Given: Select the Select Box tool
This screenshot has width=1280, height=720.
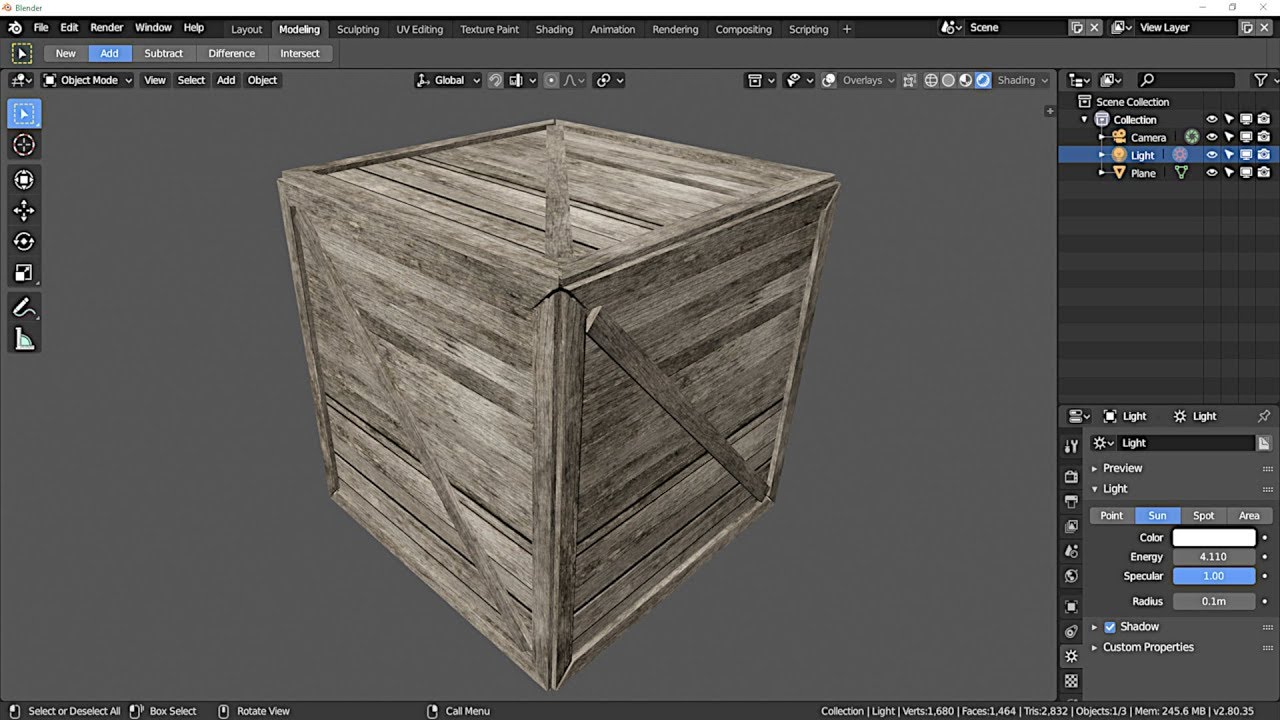Looking at the screenshot, I should pyautogui.click(x=24, y=114).
